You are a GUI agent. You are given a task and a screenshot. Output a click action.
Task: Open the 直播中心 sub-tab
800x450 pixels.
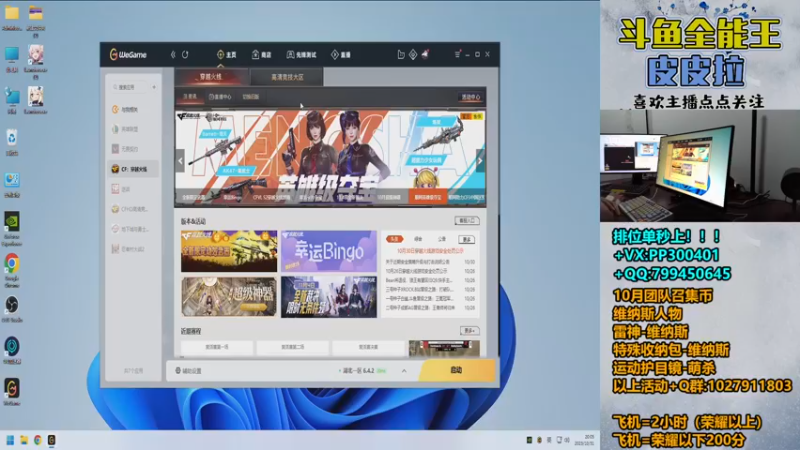(x=220, y=96)
